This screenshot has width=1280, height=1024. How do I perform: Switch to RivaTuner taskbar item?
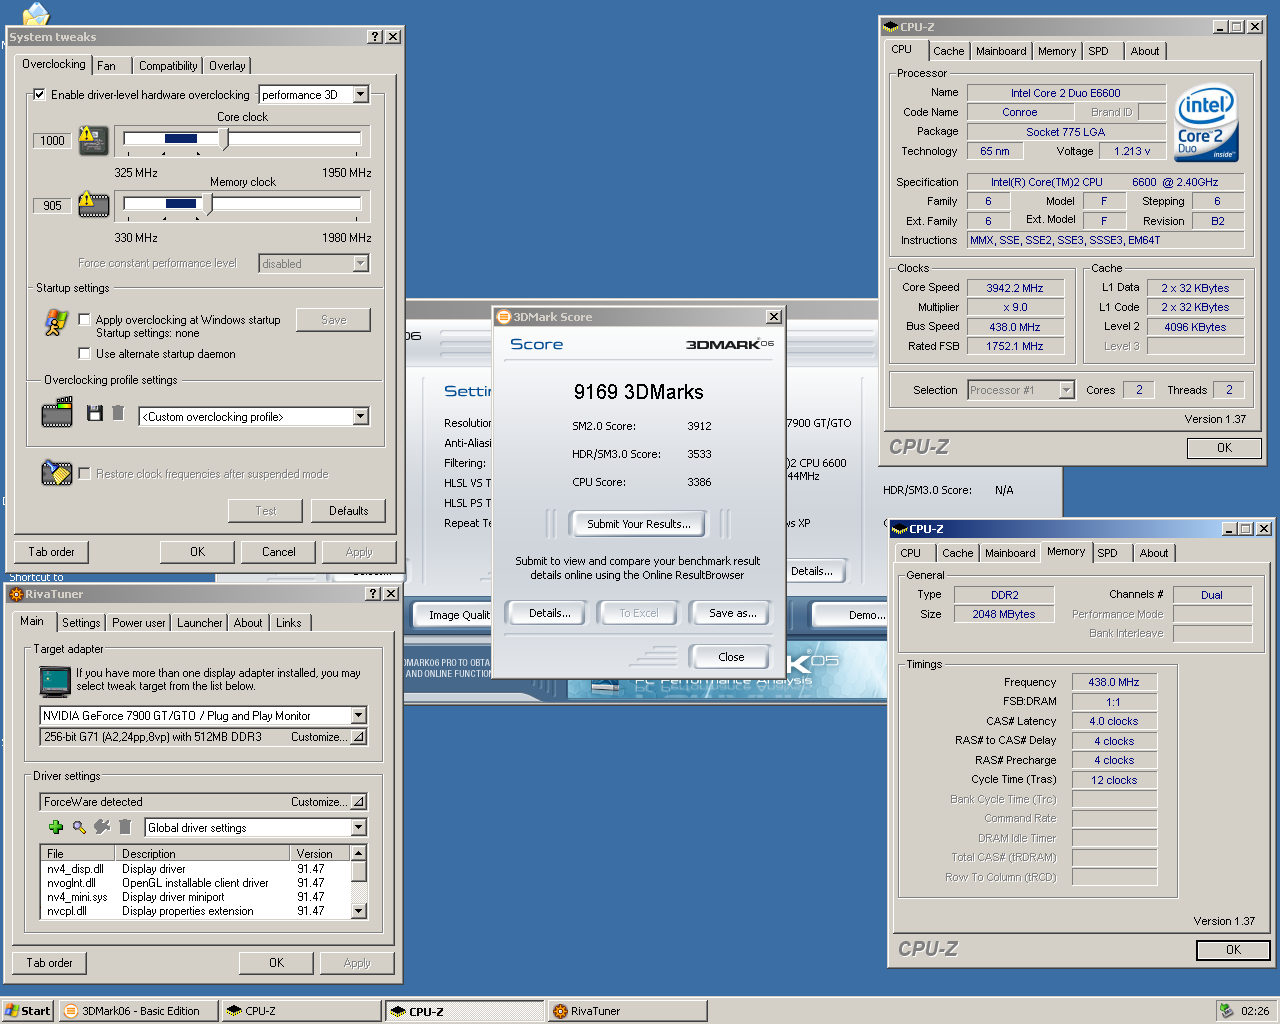click(x=627, y=1011)
